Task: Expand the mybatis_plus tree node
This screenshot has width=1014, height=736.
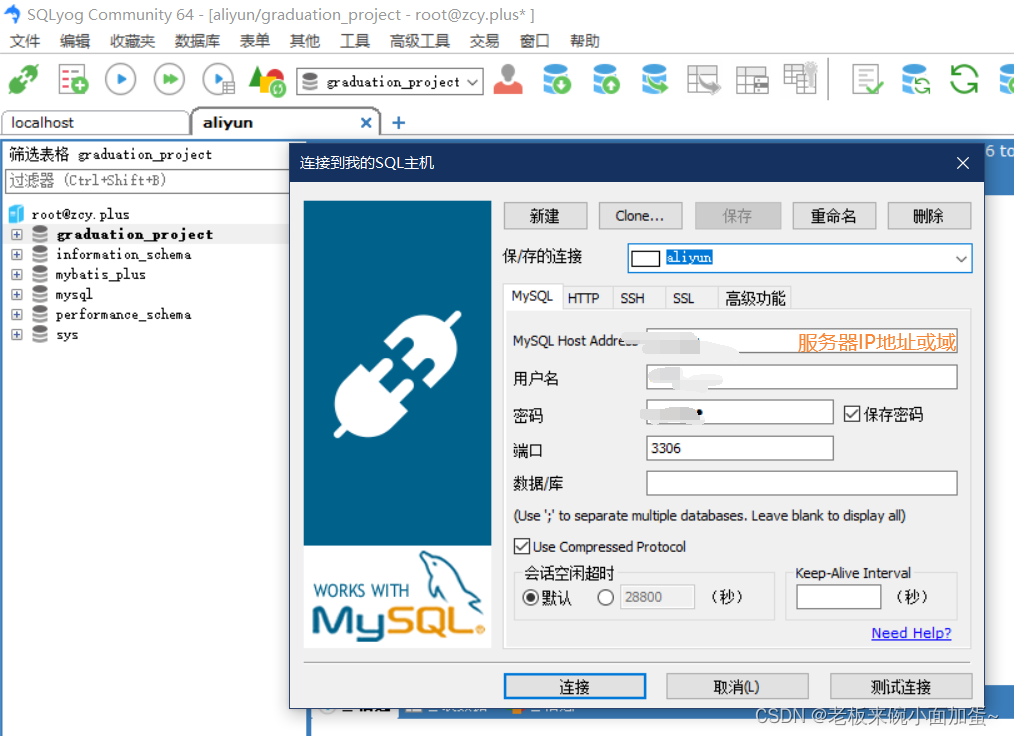Action: point(17,274)
